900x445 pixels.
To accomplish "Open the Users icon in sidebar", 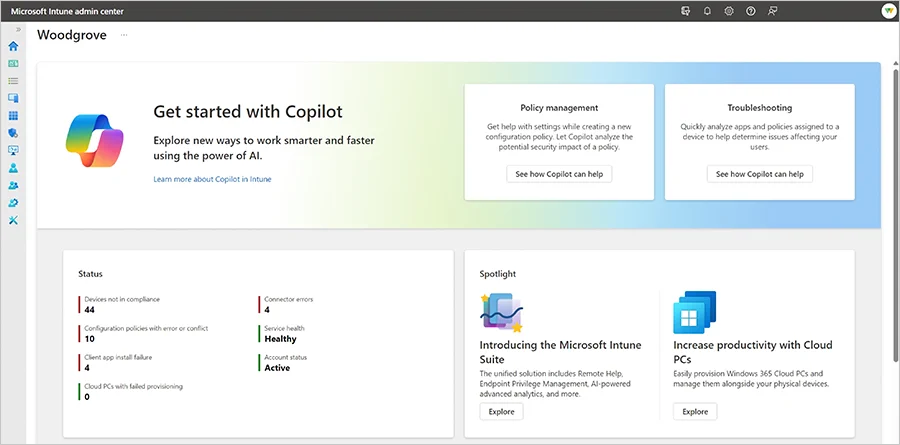I will pos(13,168).
